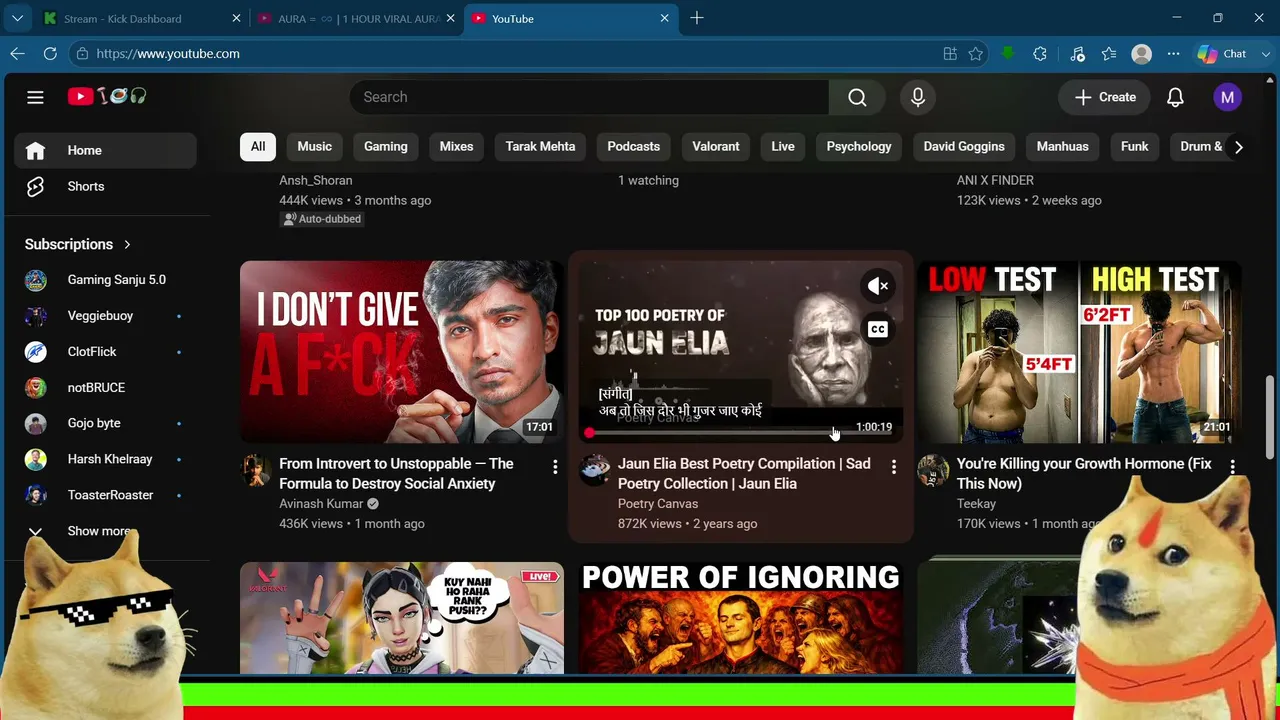View site information via the lock icon
This screenshot has height=720, width=1280.
[83, 54]
